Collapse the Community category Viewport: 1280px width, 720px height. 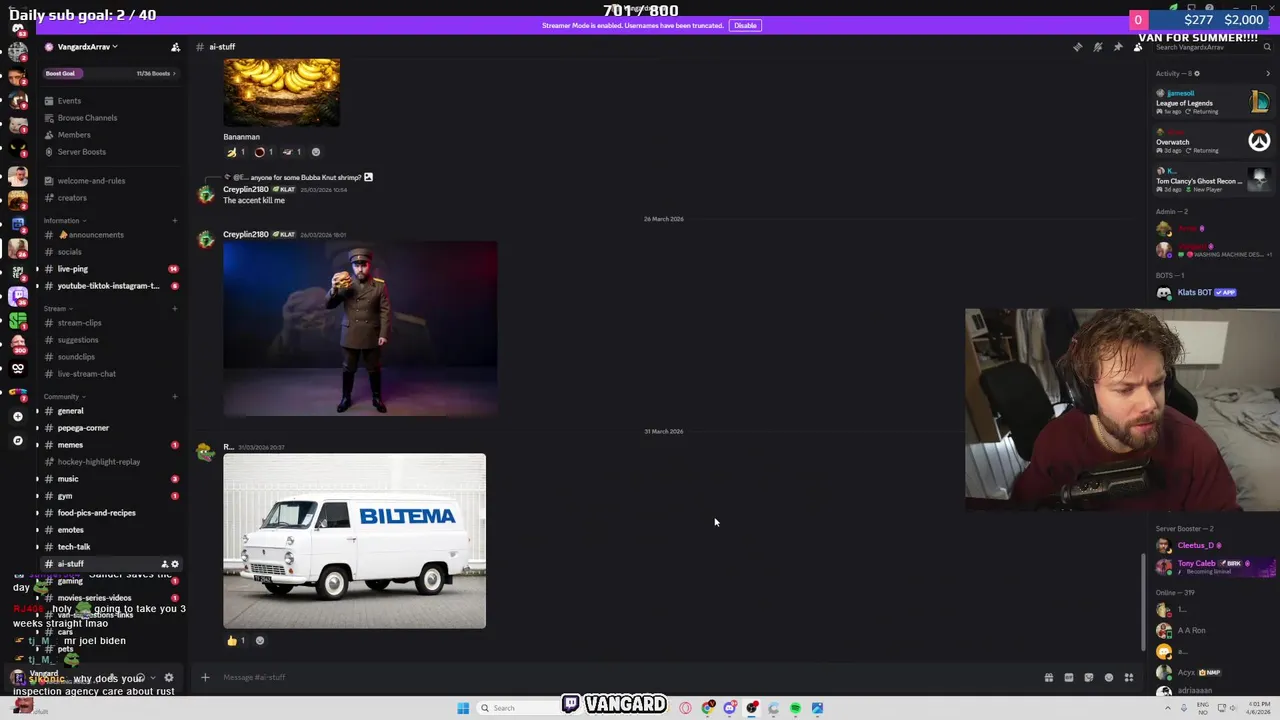click(63, 396)
